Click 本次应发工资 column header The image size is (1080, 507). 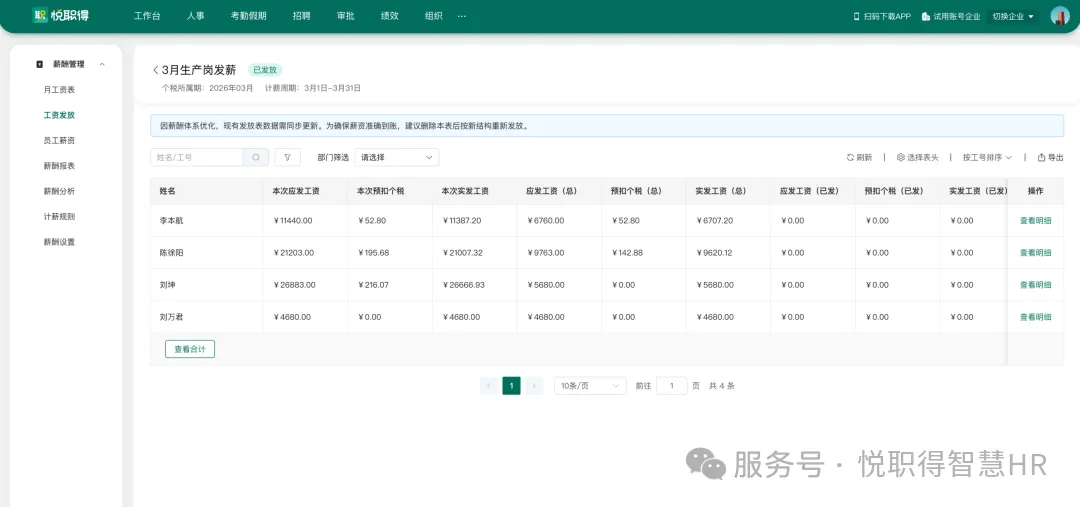[x=295, y=191]
